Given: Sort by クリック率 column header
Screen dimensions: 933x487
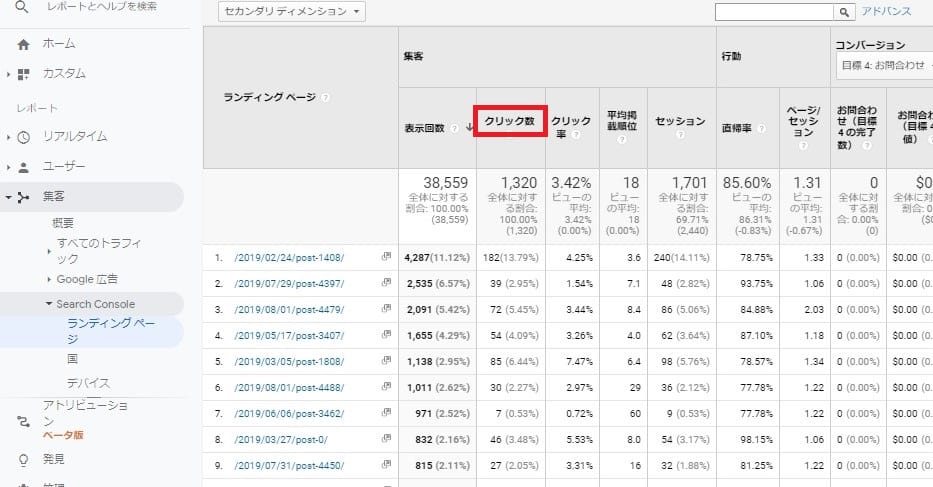Looking at the screenshot, I should [x=571, y=127].
